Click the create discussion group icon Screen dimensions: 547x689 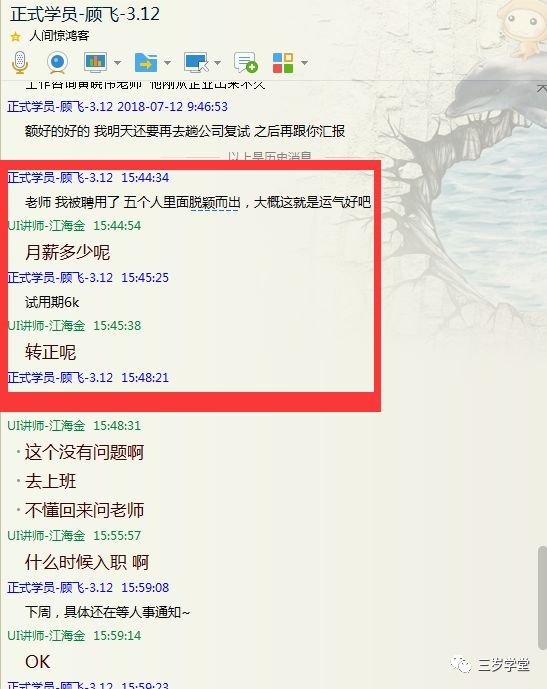tap(246, 62)
